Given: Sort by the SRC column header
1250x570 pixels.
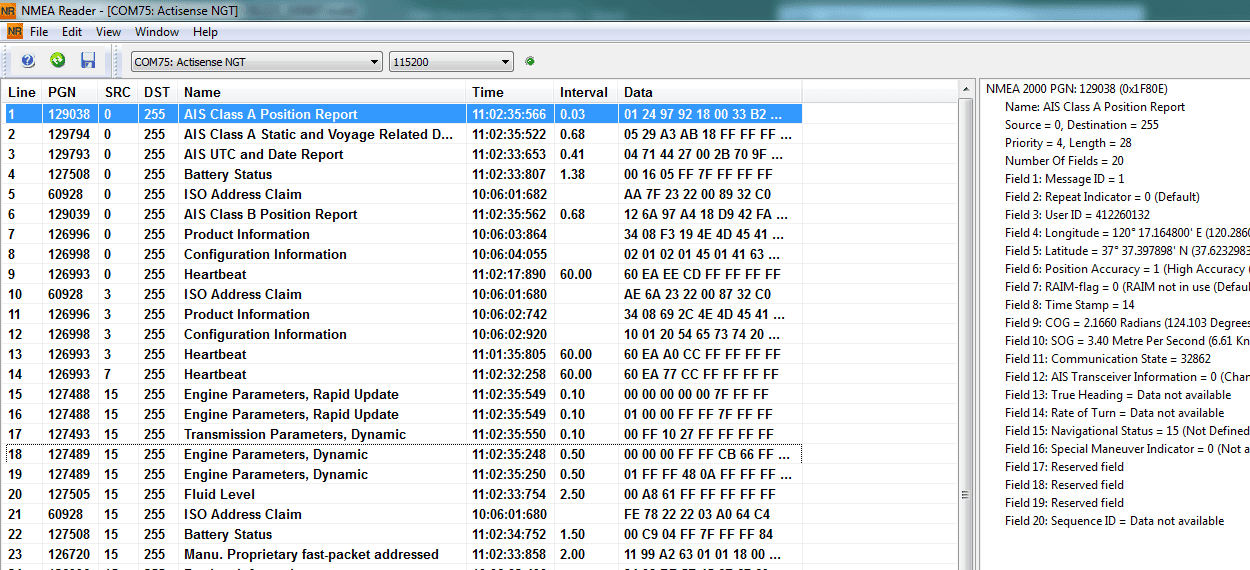Looking at the screenshot, I should coord(119,92).
